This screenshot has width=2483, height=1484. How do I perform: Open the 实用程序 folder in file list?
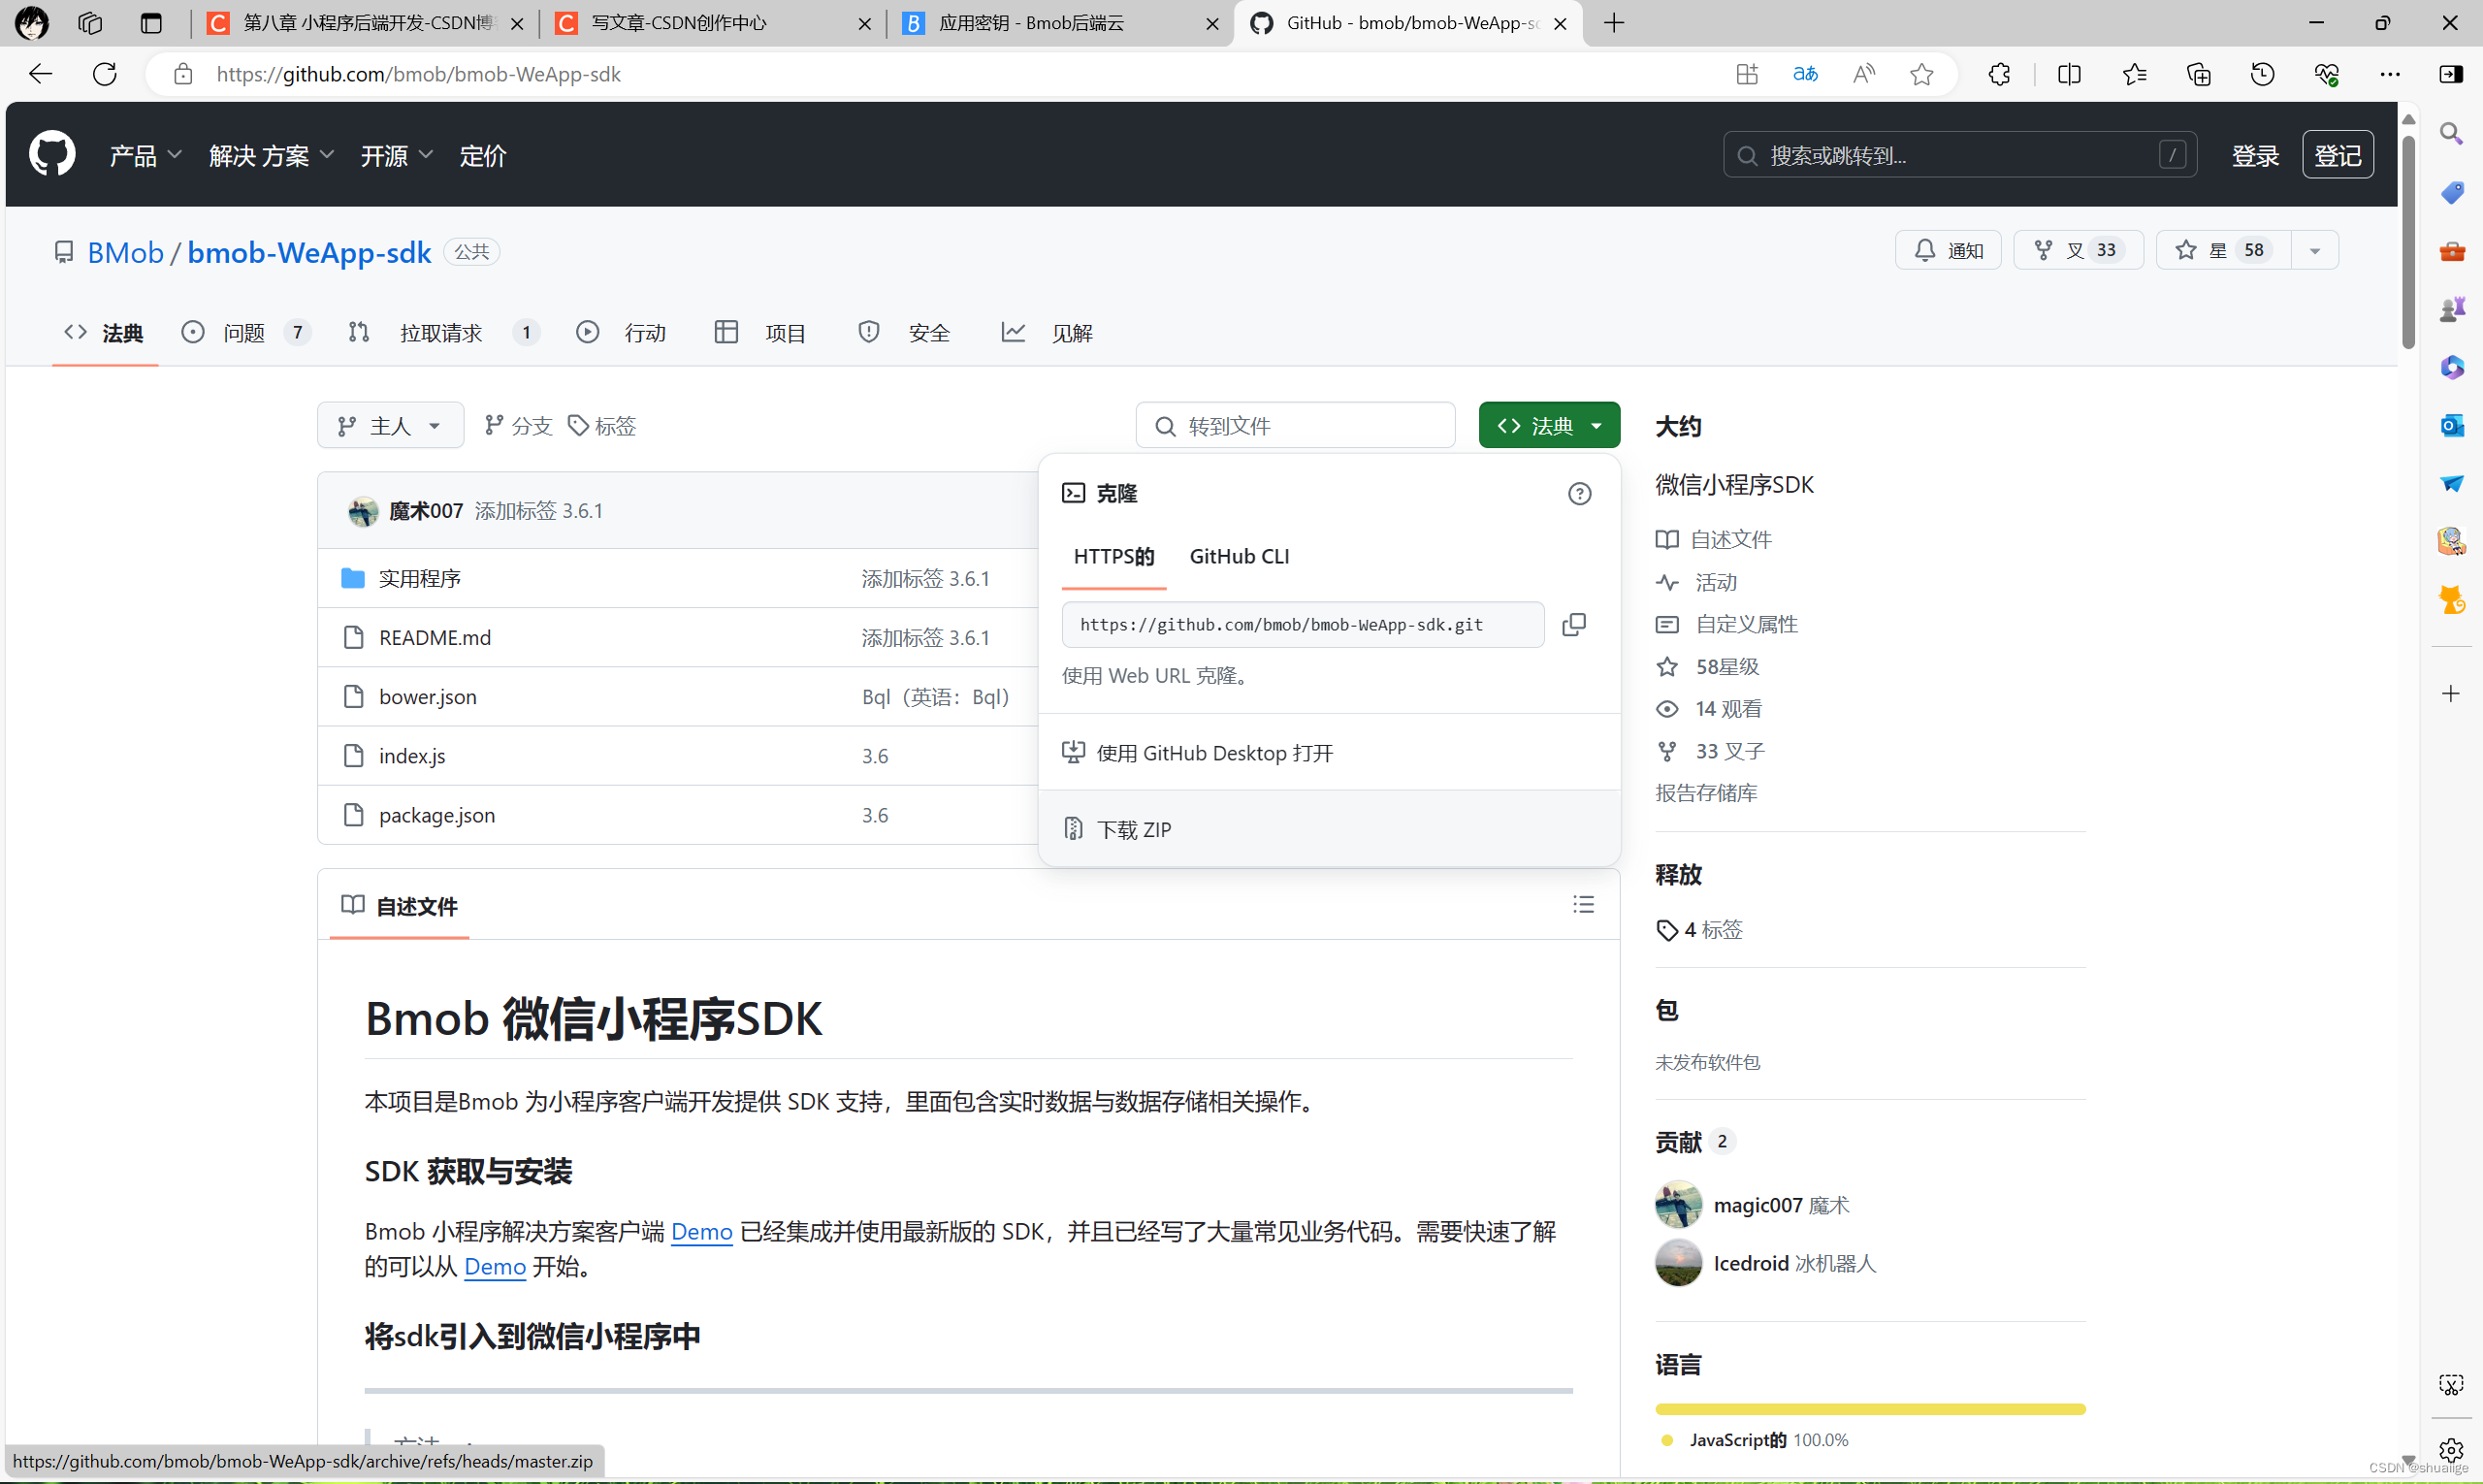tap(420, 578)
